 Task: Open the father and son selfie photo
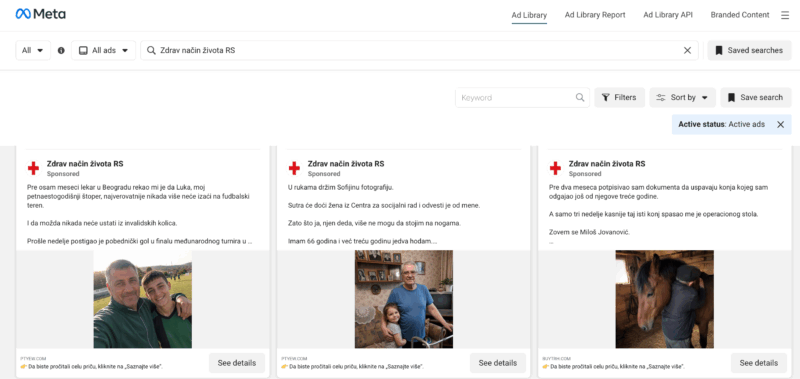click(x=143, y=299)
